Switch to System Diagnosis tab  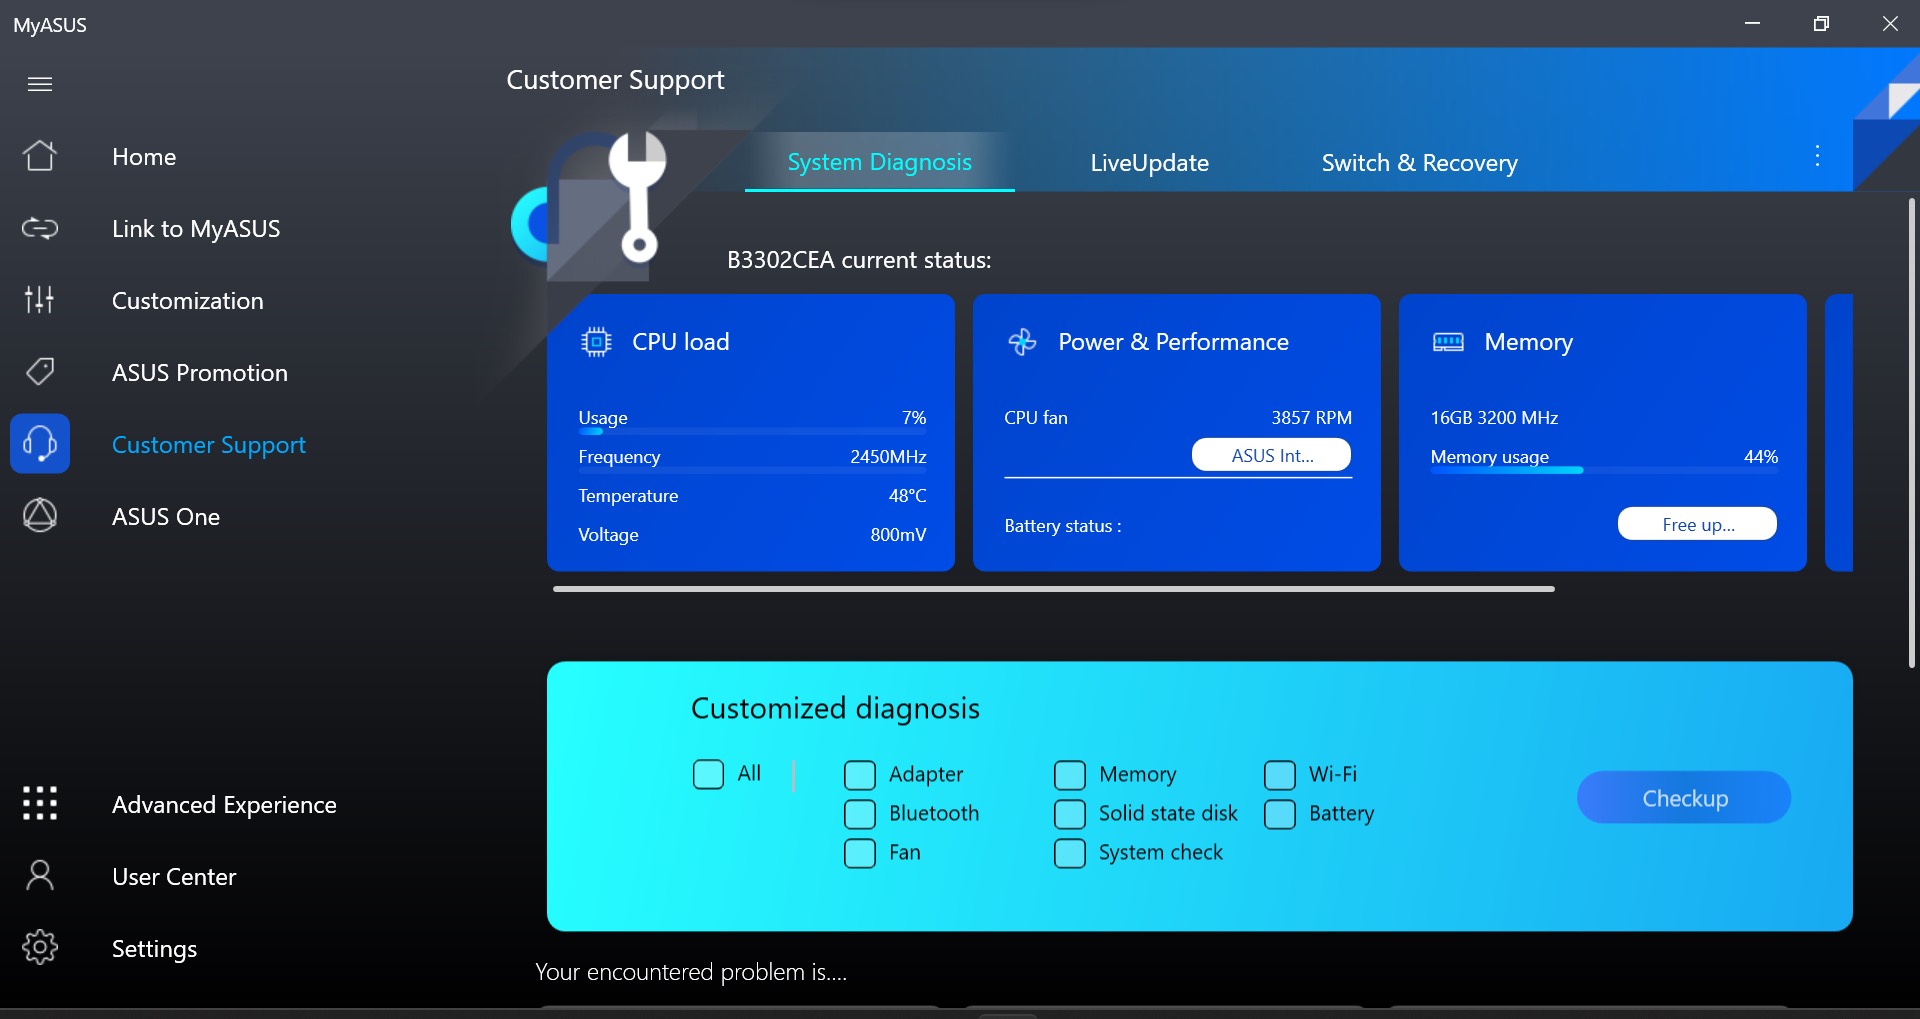coord(879,162)
